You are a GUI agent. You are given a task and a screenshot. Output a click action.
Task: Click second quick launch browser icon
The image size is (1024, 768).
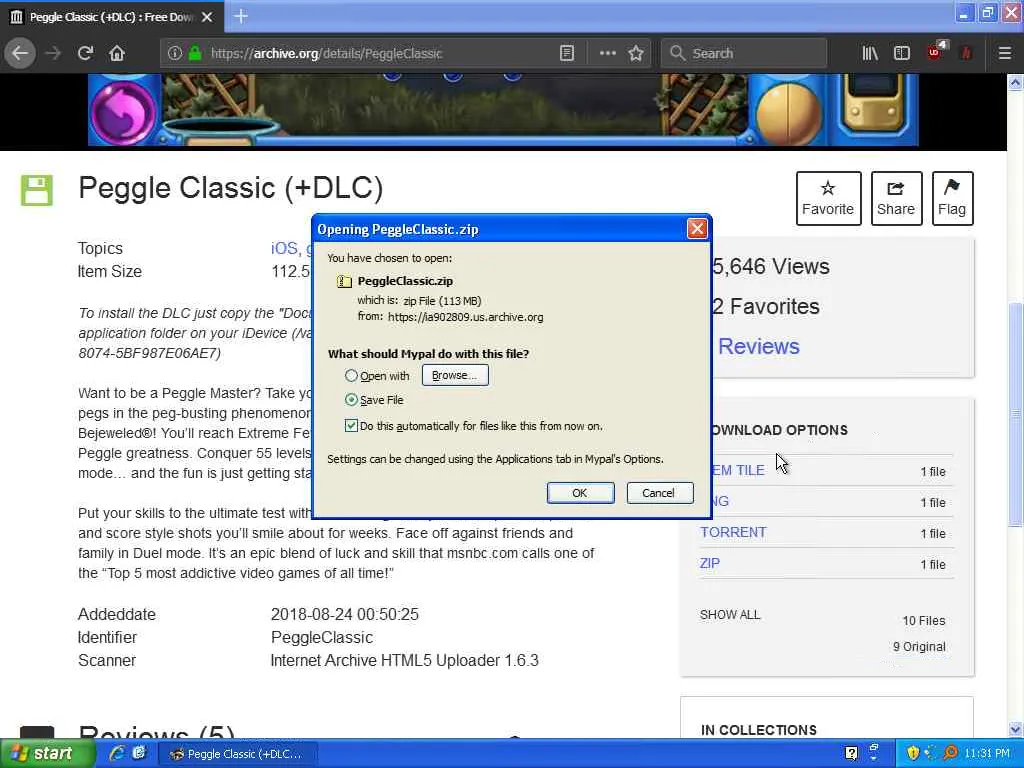click(139, 754)
